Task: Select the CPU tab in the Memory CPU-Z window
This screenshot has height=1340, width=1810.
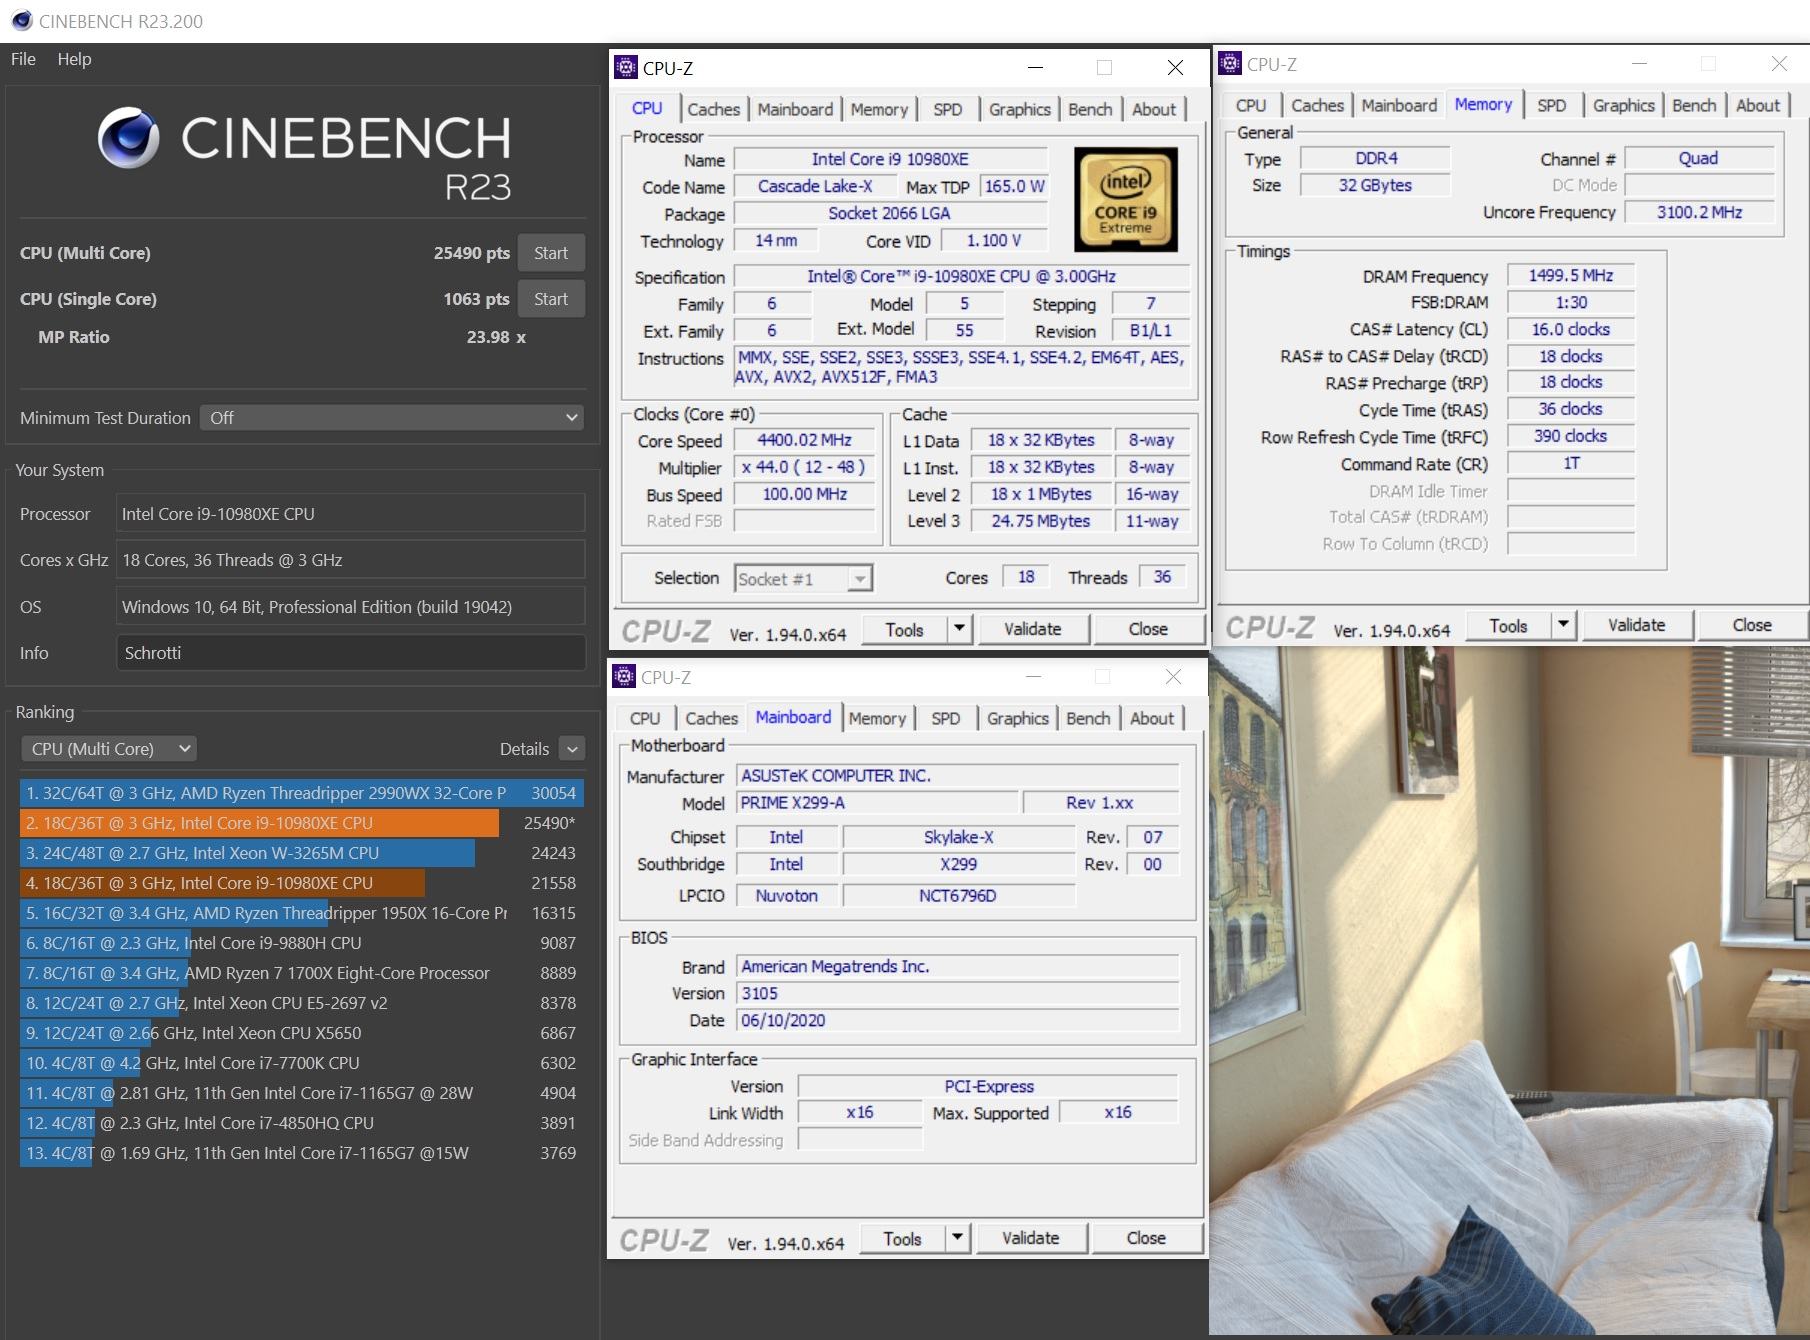Action: click(x=1251, y=105)
